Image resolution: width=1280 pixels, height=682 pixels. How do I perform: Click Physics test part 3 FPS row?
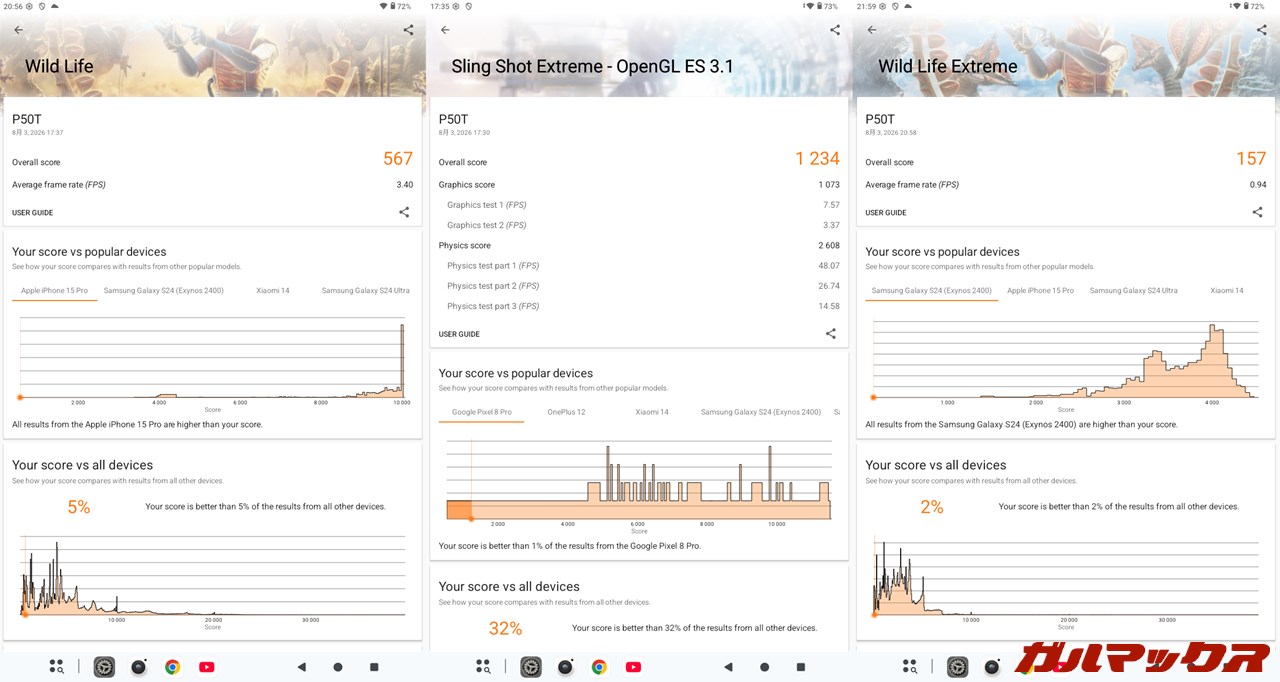pyautogui.click(x=640, y=306)
